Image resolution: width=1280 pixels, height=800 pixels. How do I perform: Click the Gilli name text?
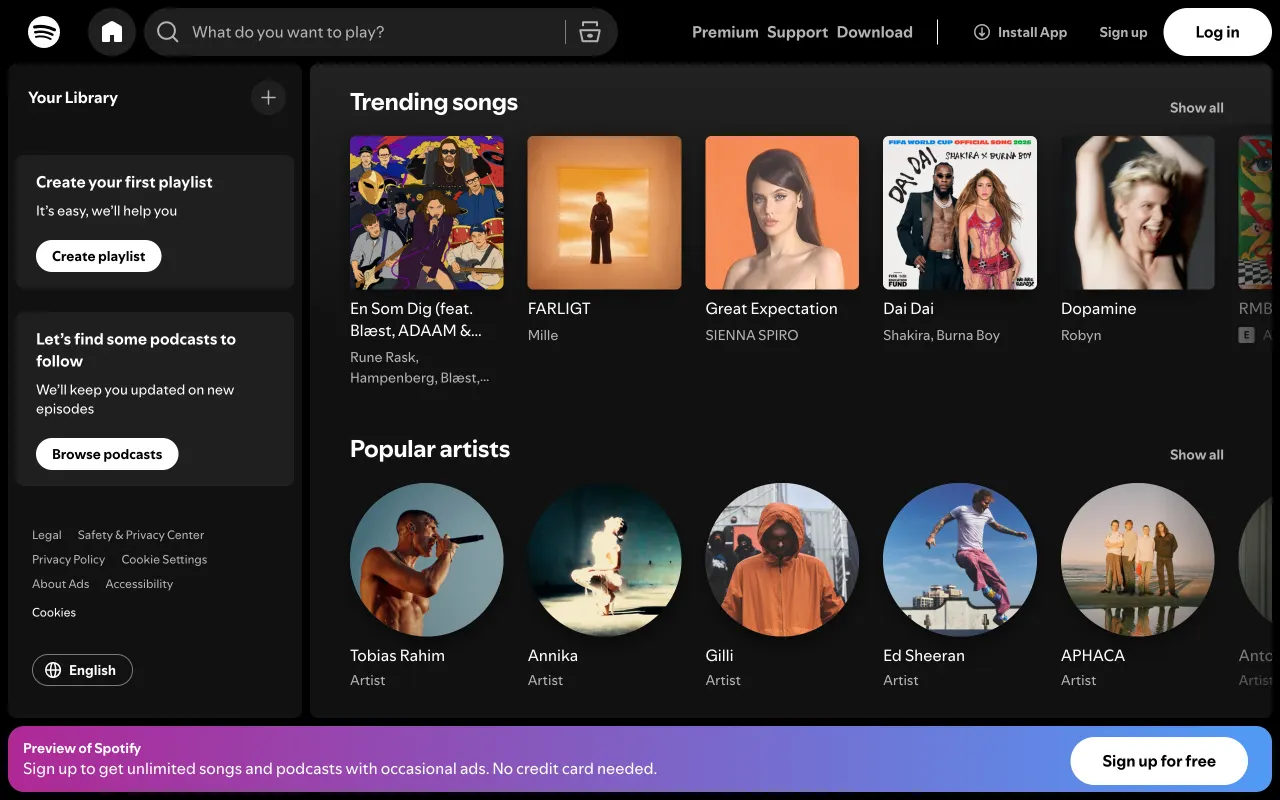(x=719, y=656)
